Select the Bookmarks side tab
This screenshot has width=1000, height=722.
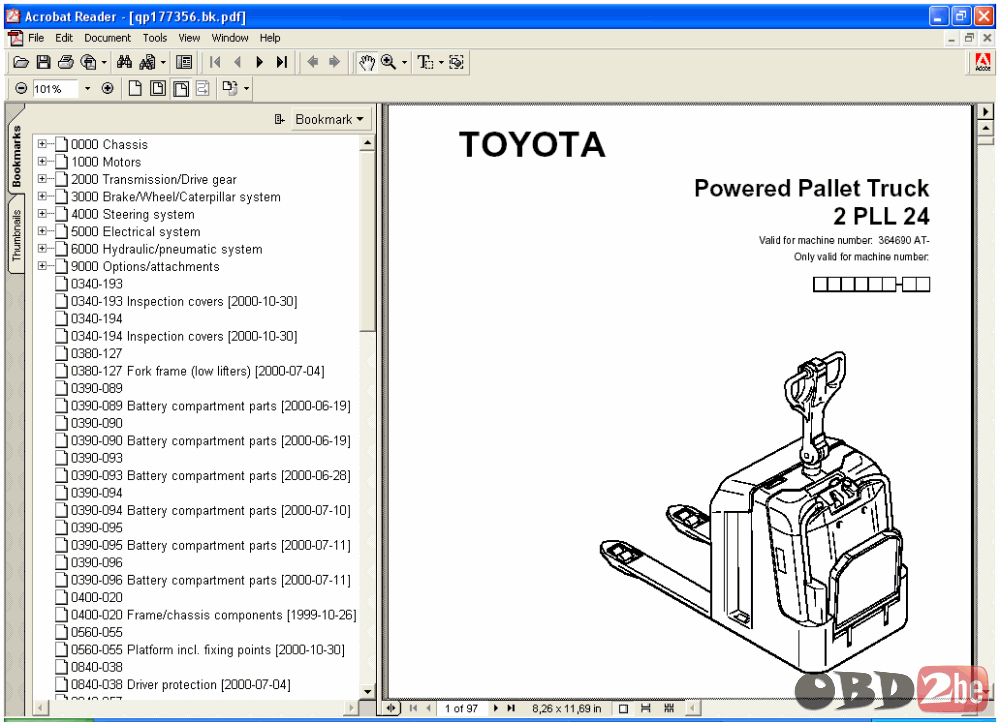(16, 156)
